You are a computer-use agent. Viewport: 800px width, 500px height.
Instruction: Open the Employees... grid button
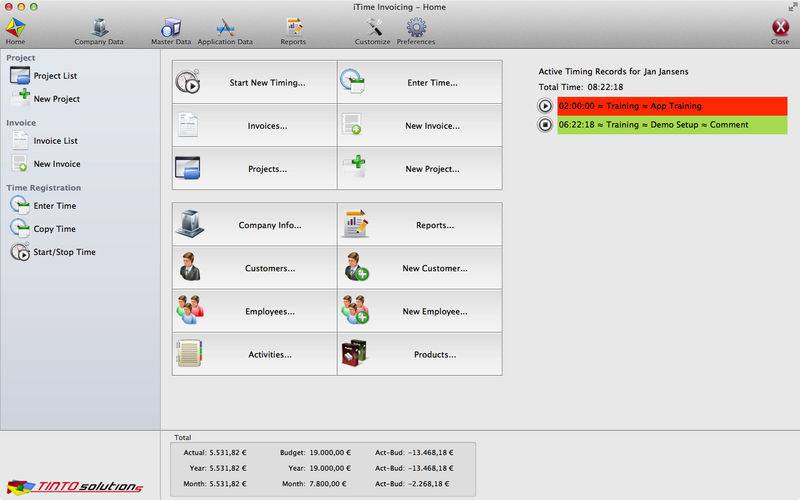click(255, 311)
